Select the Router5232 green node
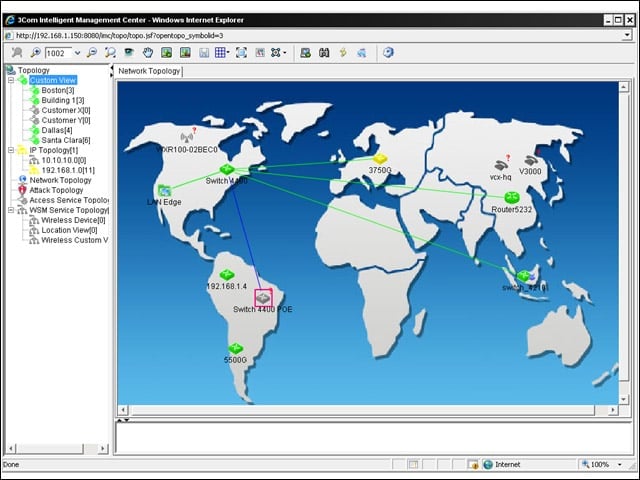The width and height of the screenshot is (640, 480). (511, 198)
